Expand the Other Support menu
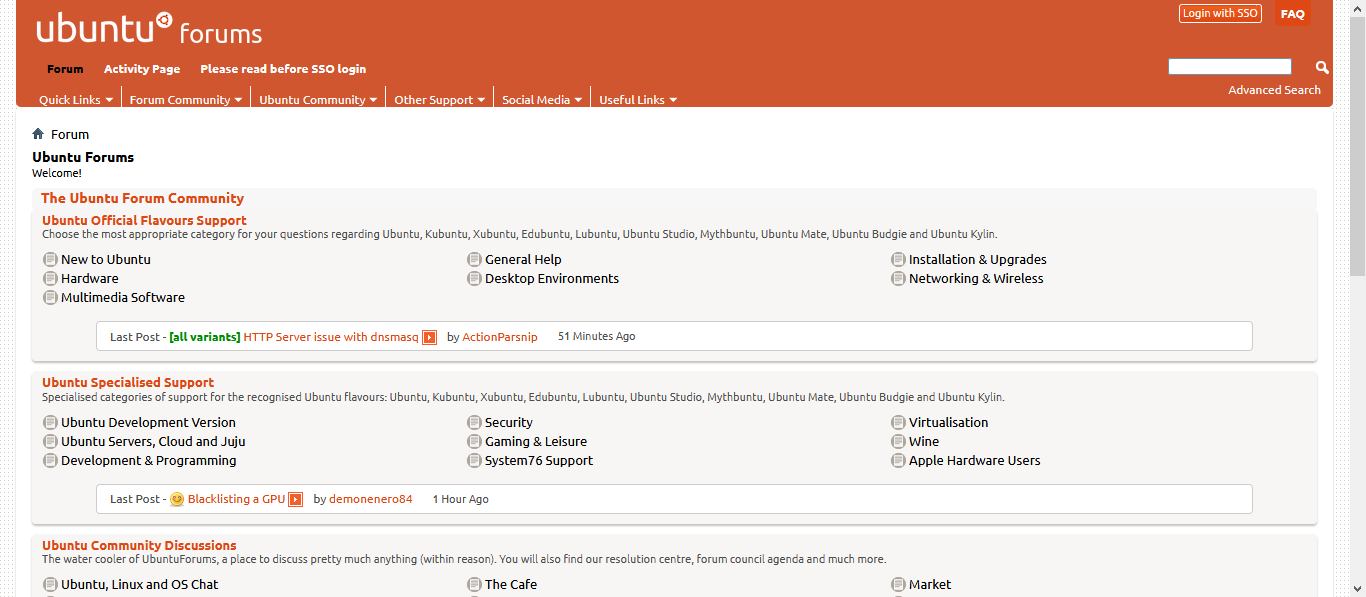1366x597 pixels. point(439,100)
